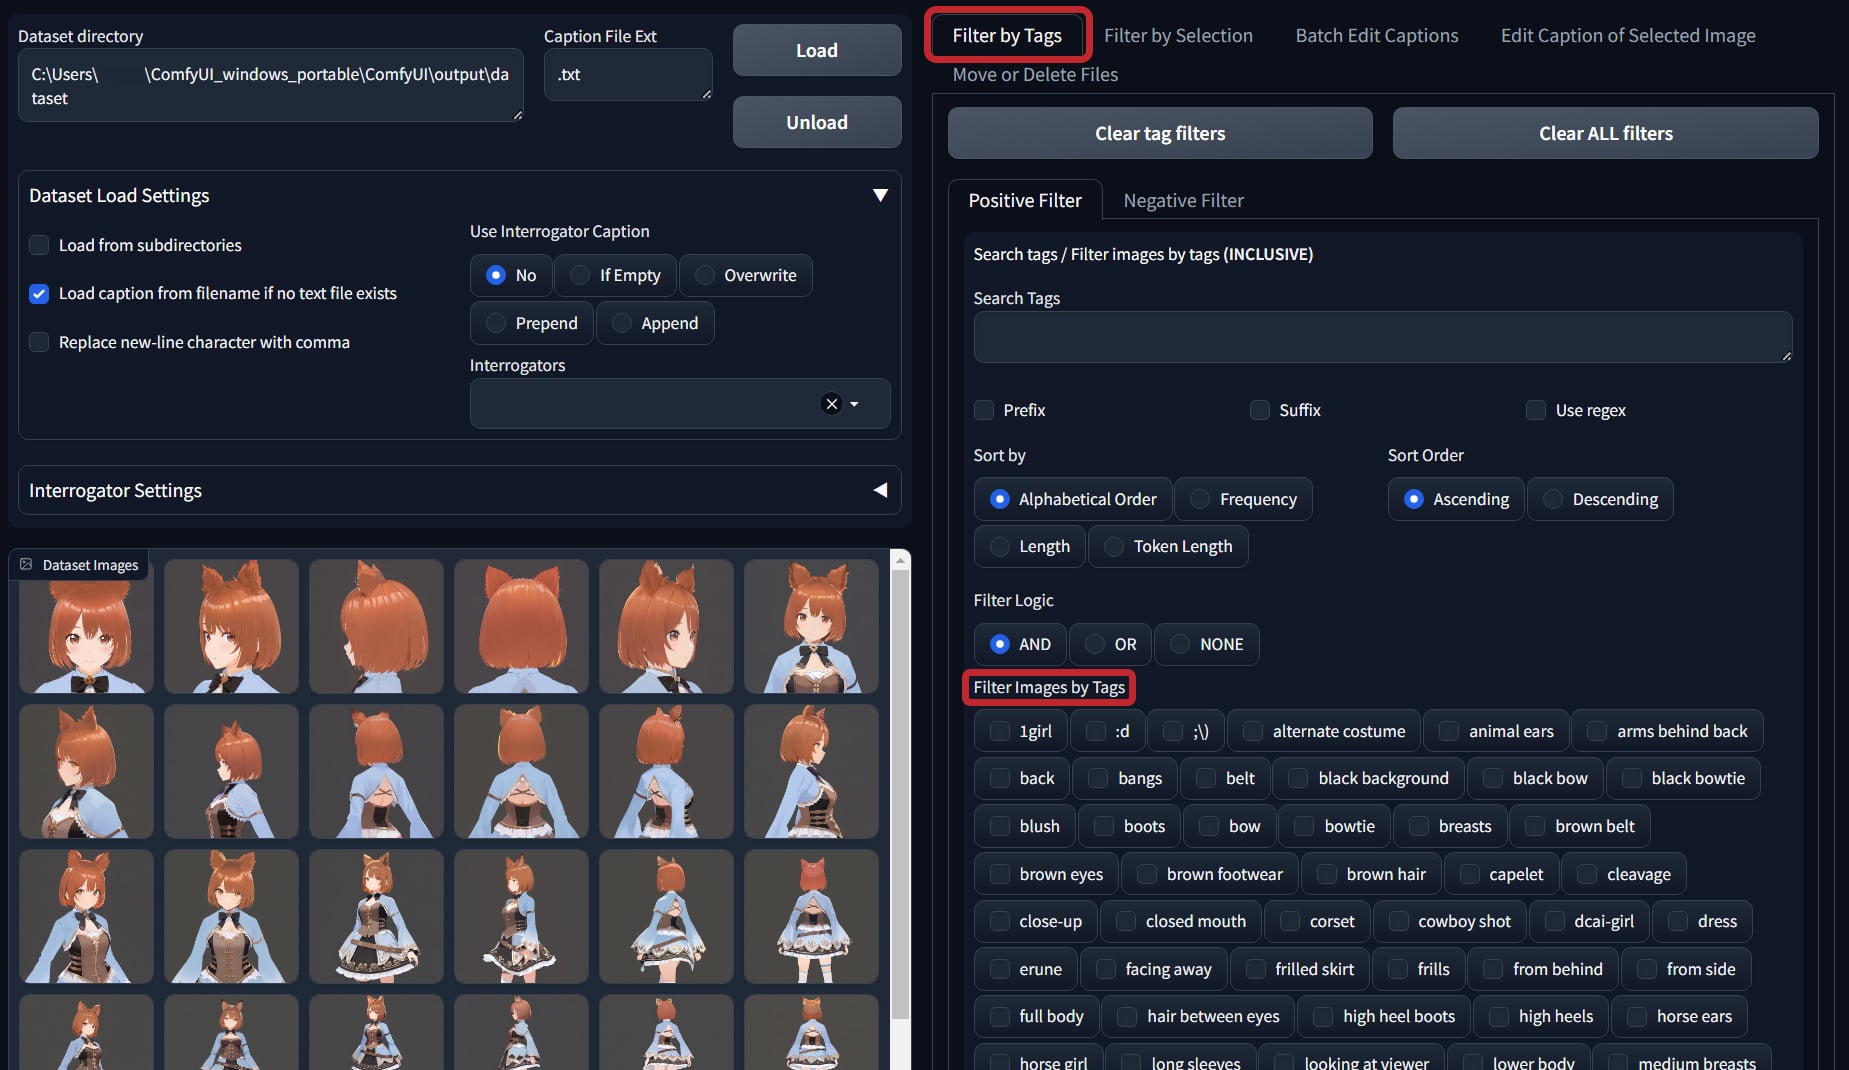The height and width of the screenshot is (1070, 1849).
Task: Check the black background tag
Action: 1298,778
